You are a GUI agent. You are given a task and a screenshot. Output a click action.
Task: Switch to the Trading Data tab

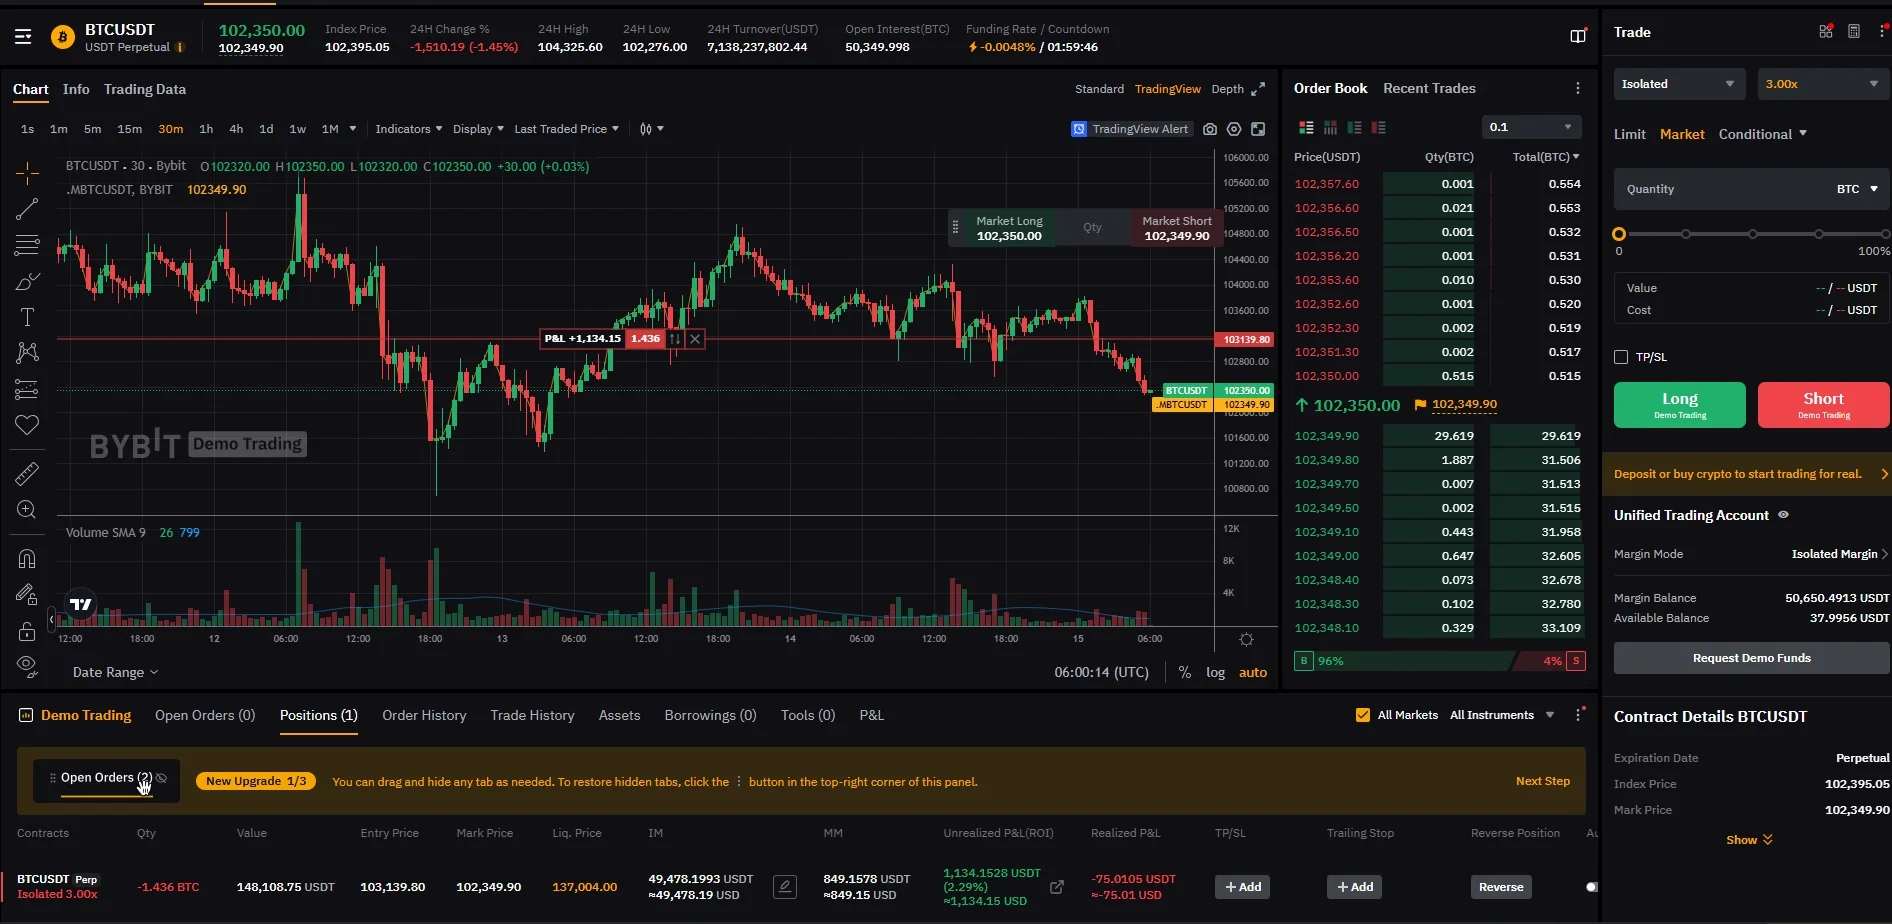[145, 89]
